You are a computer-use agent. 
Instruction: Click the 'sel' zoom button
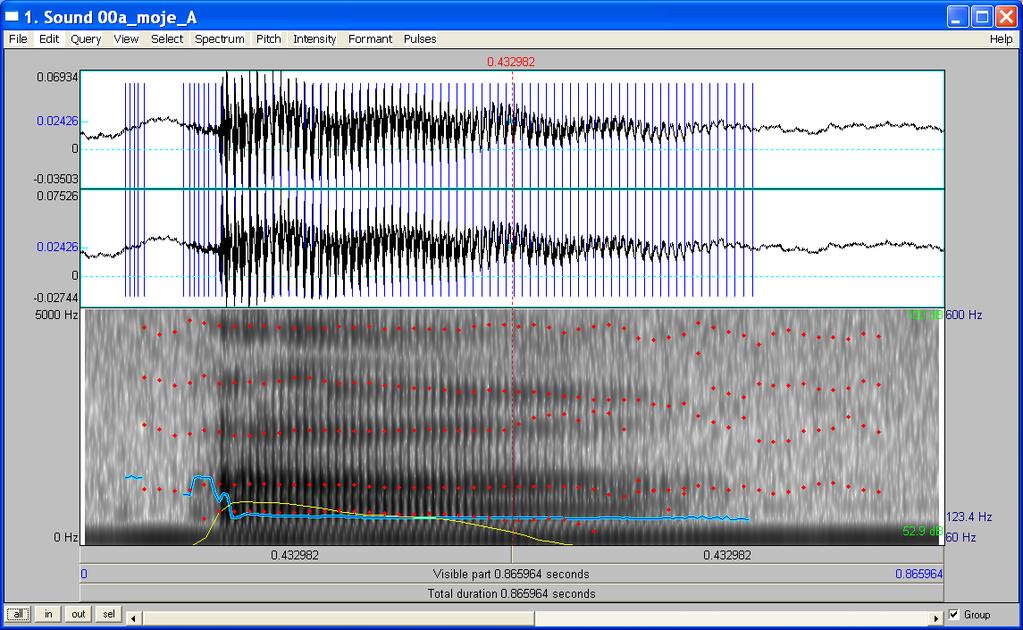109,614
